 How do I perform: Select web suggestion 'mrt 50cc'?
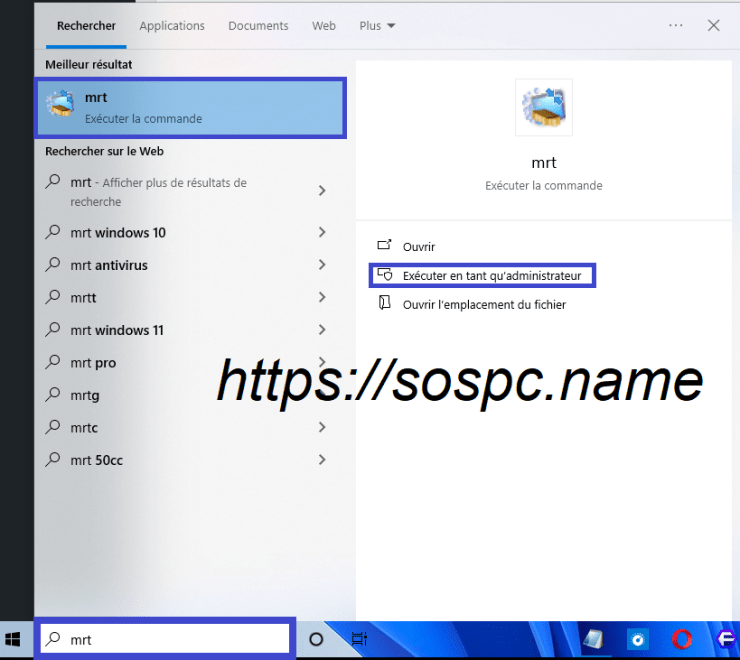[97, 460]
